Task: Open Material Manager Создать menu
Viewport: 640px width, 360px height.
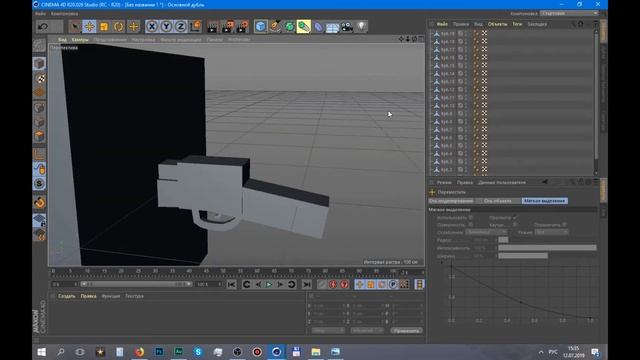Action: [67, 296]
